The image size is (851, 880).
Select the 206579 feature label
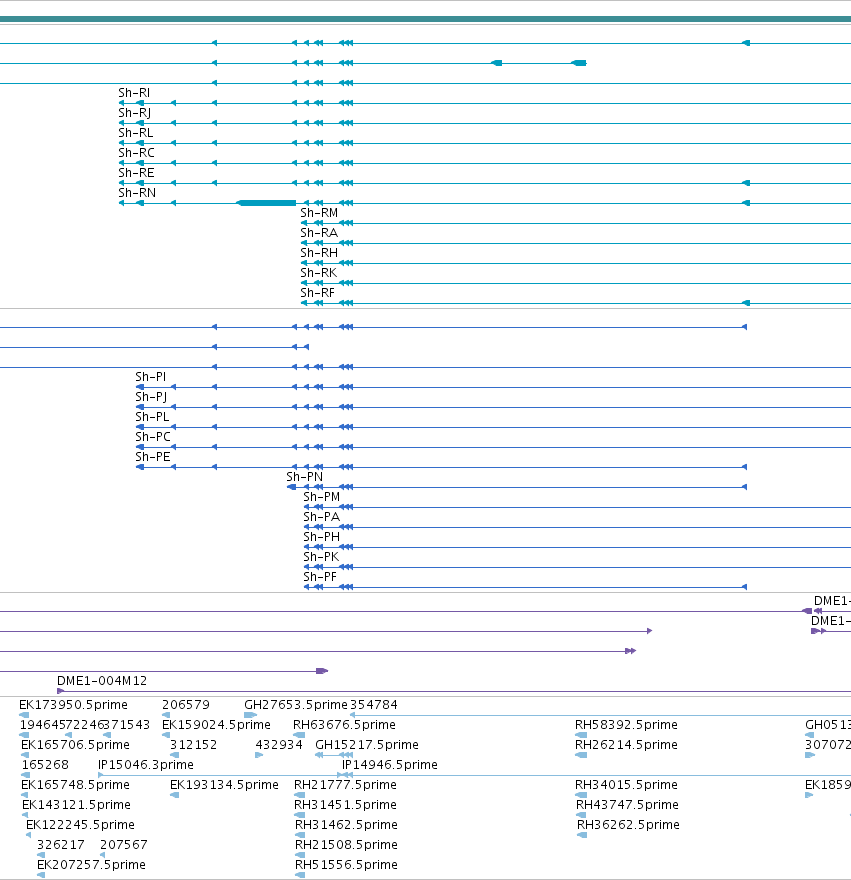click(186, 705)
